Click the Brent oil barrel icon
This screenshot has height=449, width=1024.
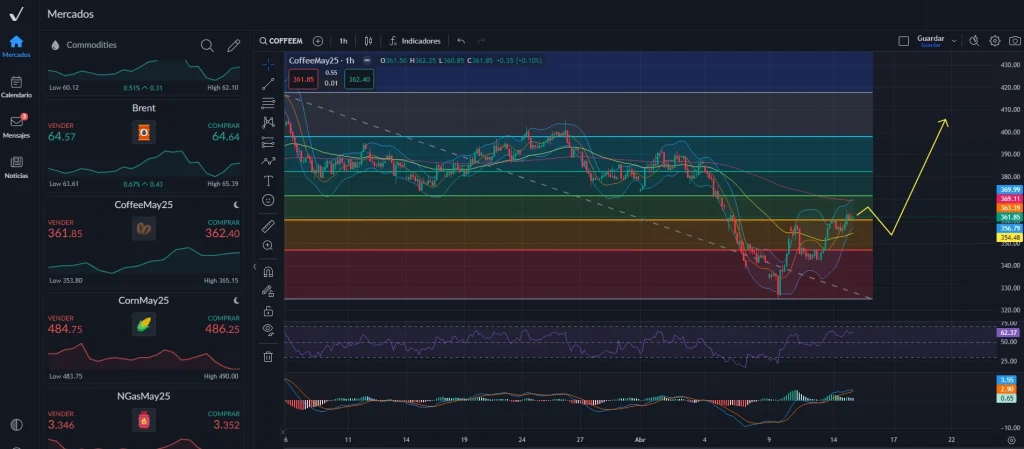click(144, 133)
